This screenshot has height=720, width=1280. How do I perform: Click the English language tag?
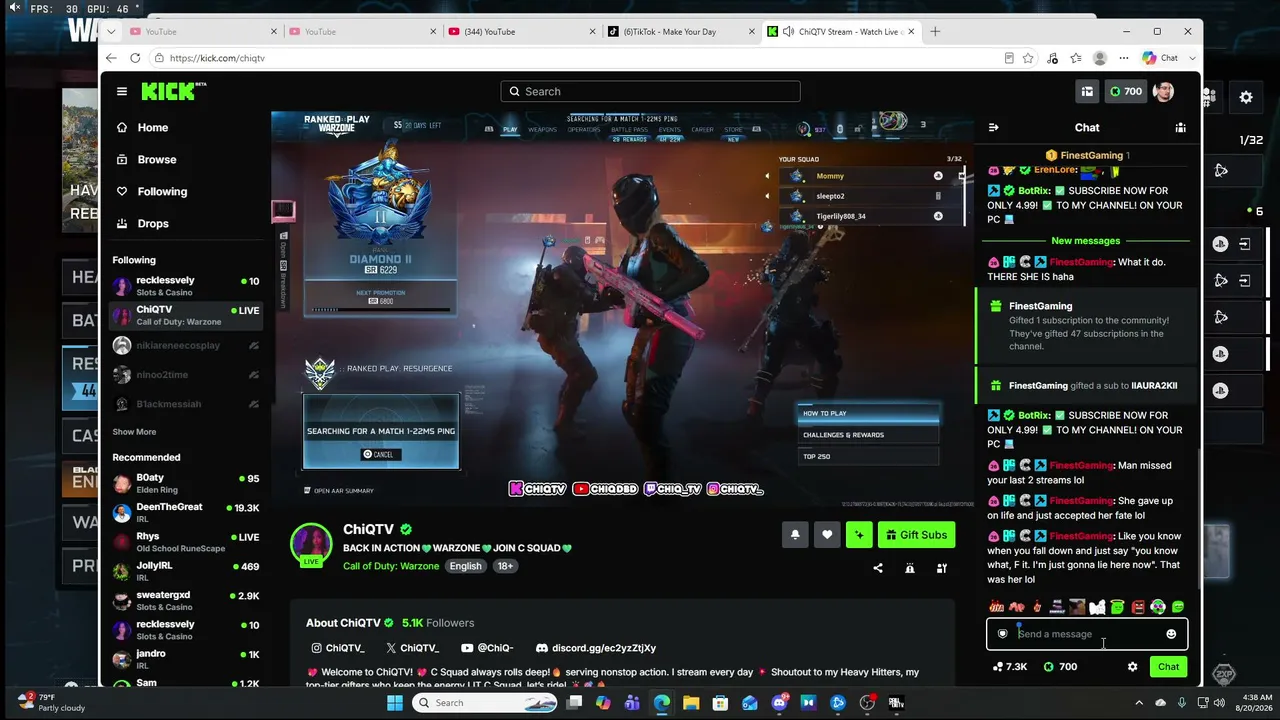click(465, 566)
